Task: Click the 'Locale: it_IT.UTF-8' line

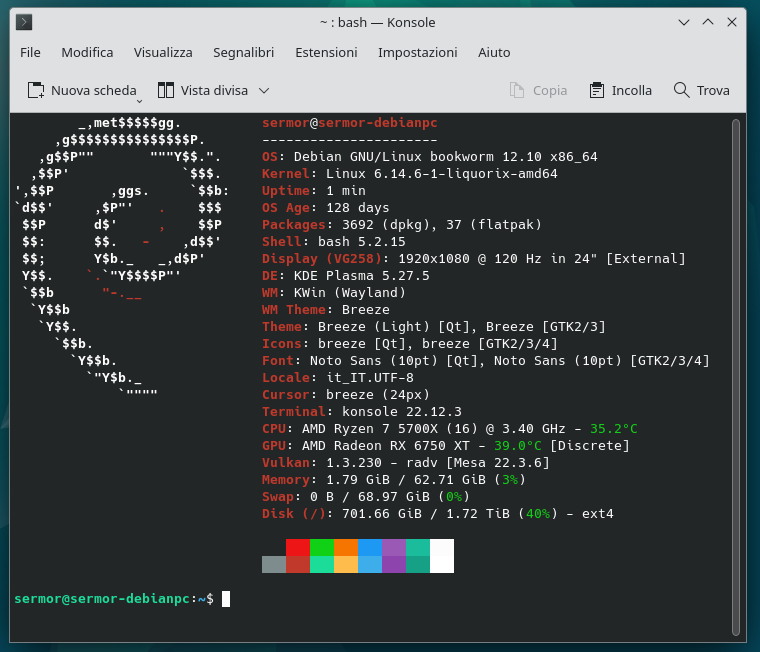Action: [x=338, y=377]
